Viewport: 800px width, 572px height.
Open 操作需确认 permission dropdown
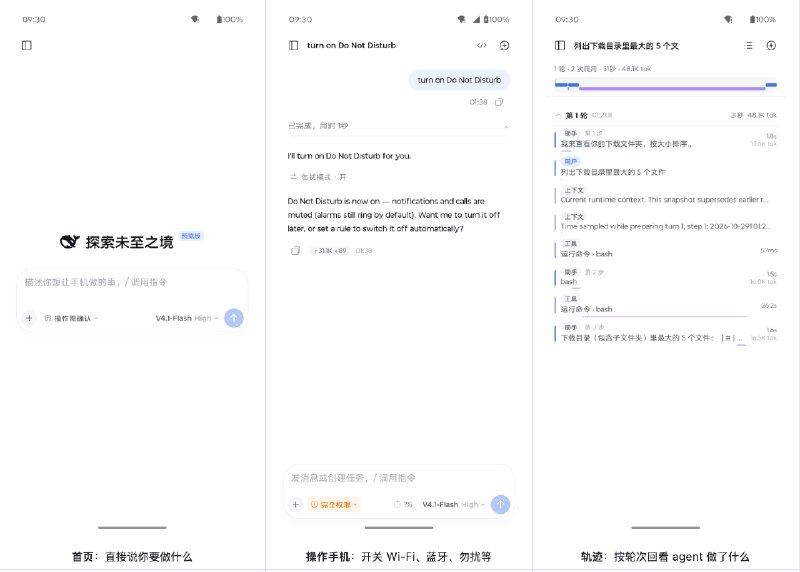click(x=71, y=318)
